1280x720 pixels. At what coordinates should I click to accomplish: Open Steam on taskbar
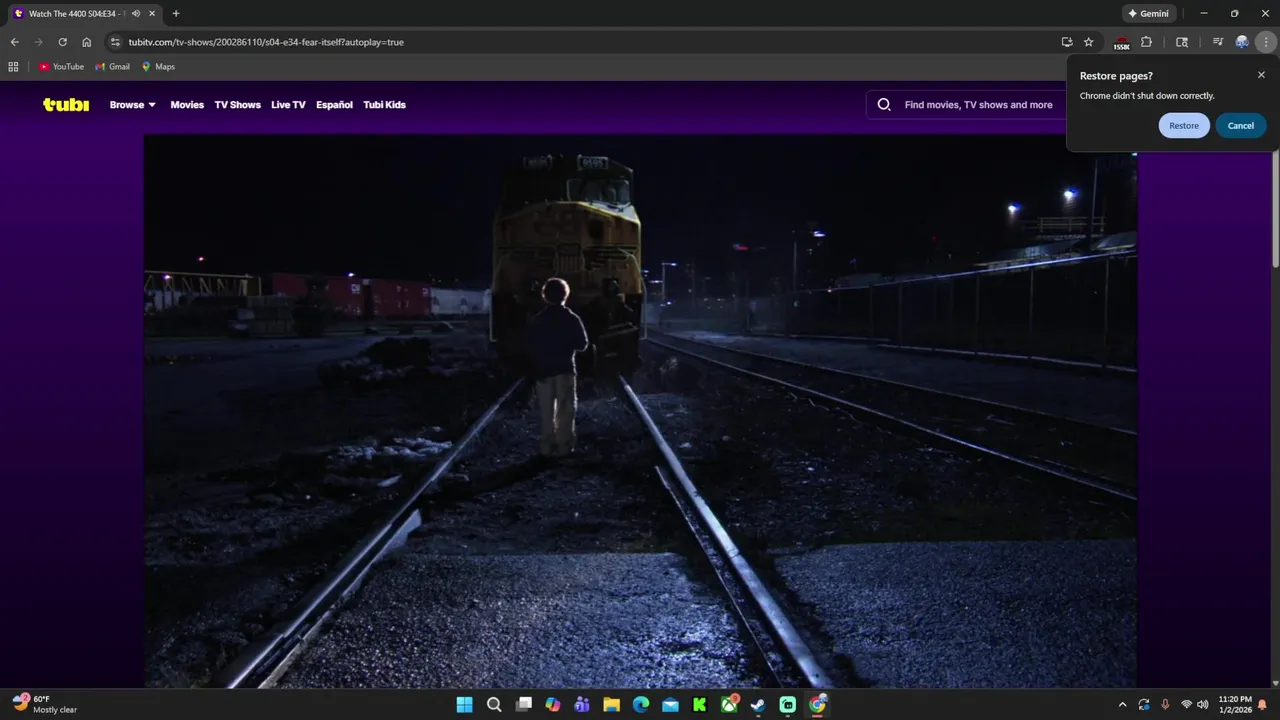click(x=758, y=704)
